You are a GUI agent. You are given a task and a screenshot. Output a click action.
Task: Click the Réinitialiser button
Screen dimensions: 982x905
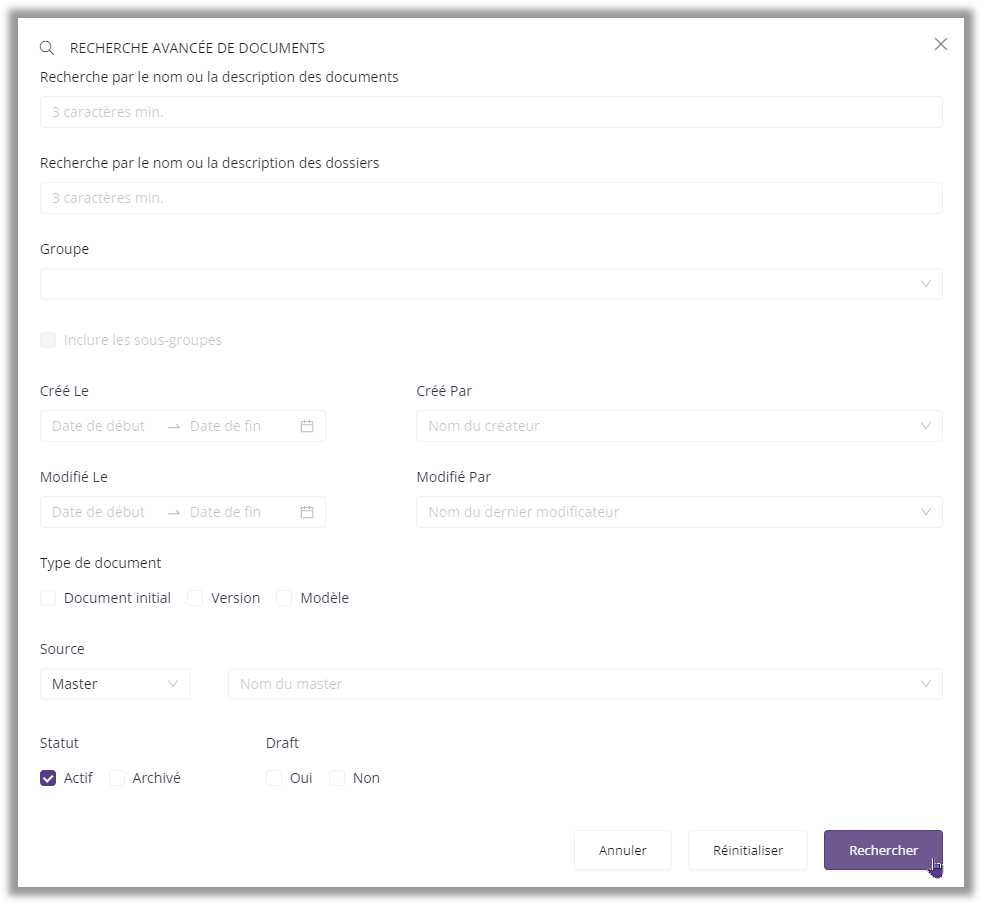(x=747, y=849)
